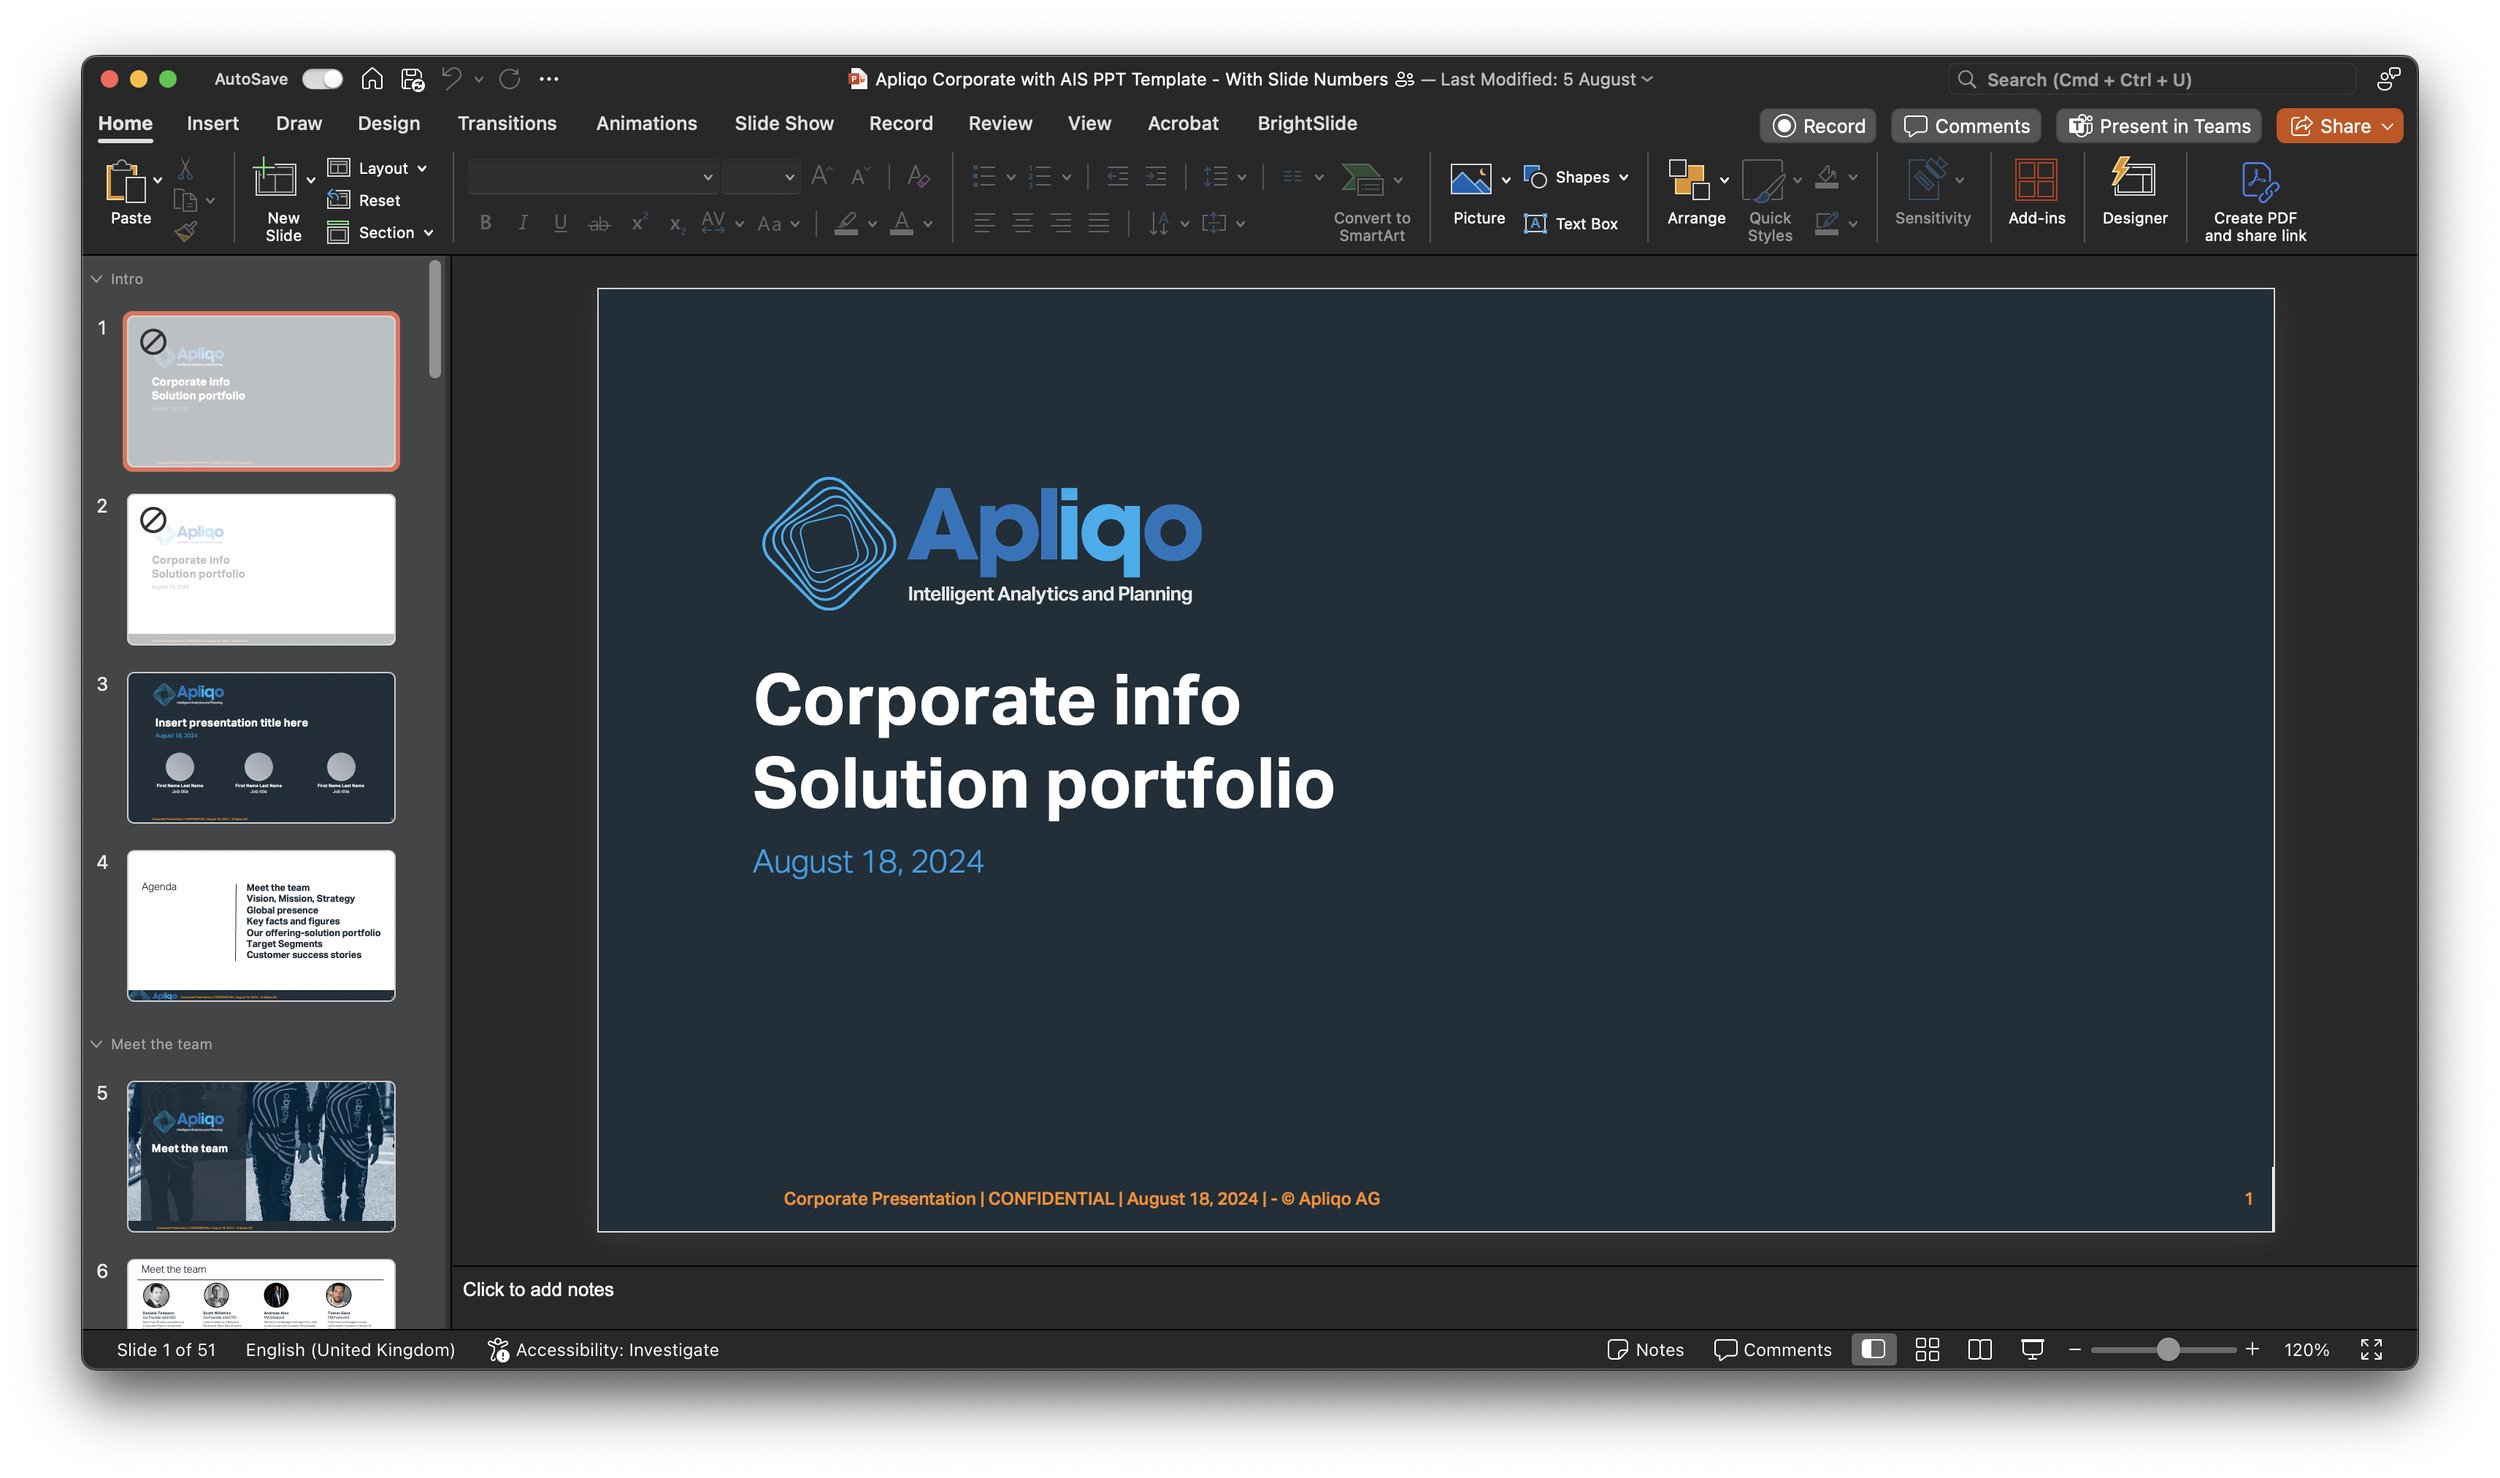Click the New Slide icon

(x=274, y=180)
